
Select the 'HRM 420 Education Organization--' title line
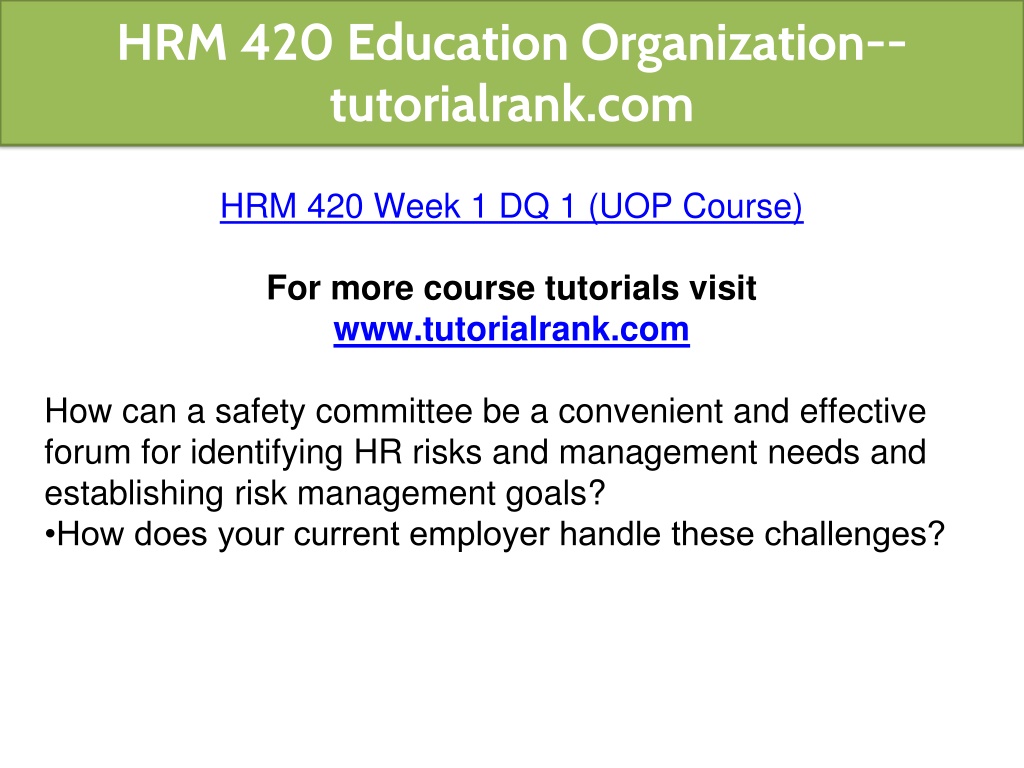coord(511,44)
